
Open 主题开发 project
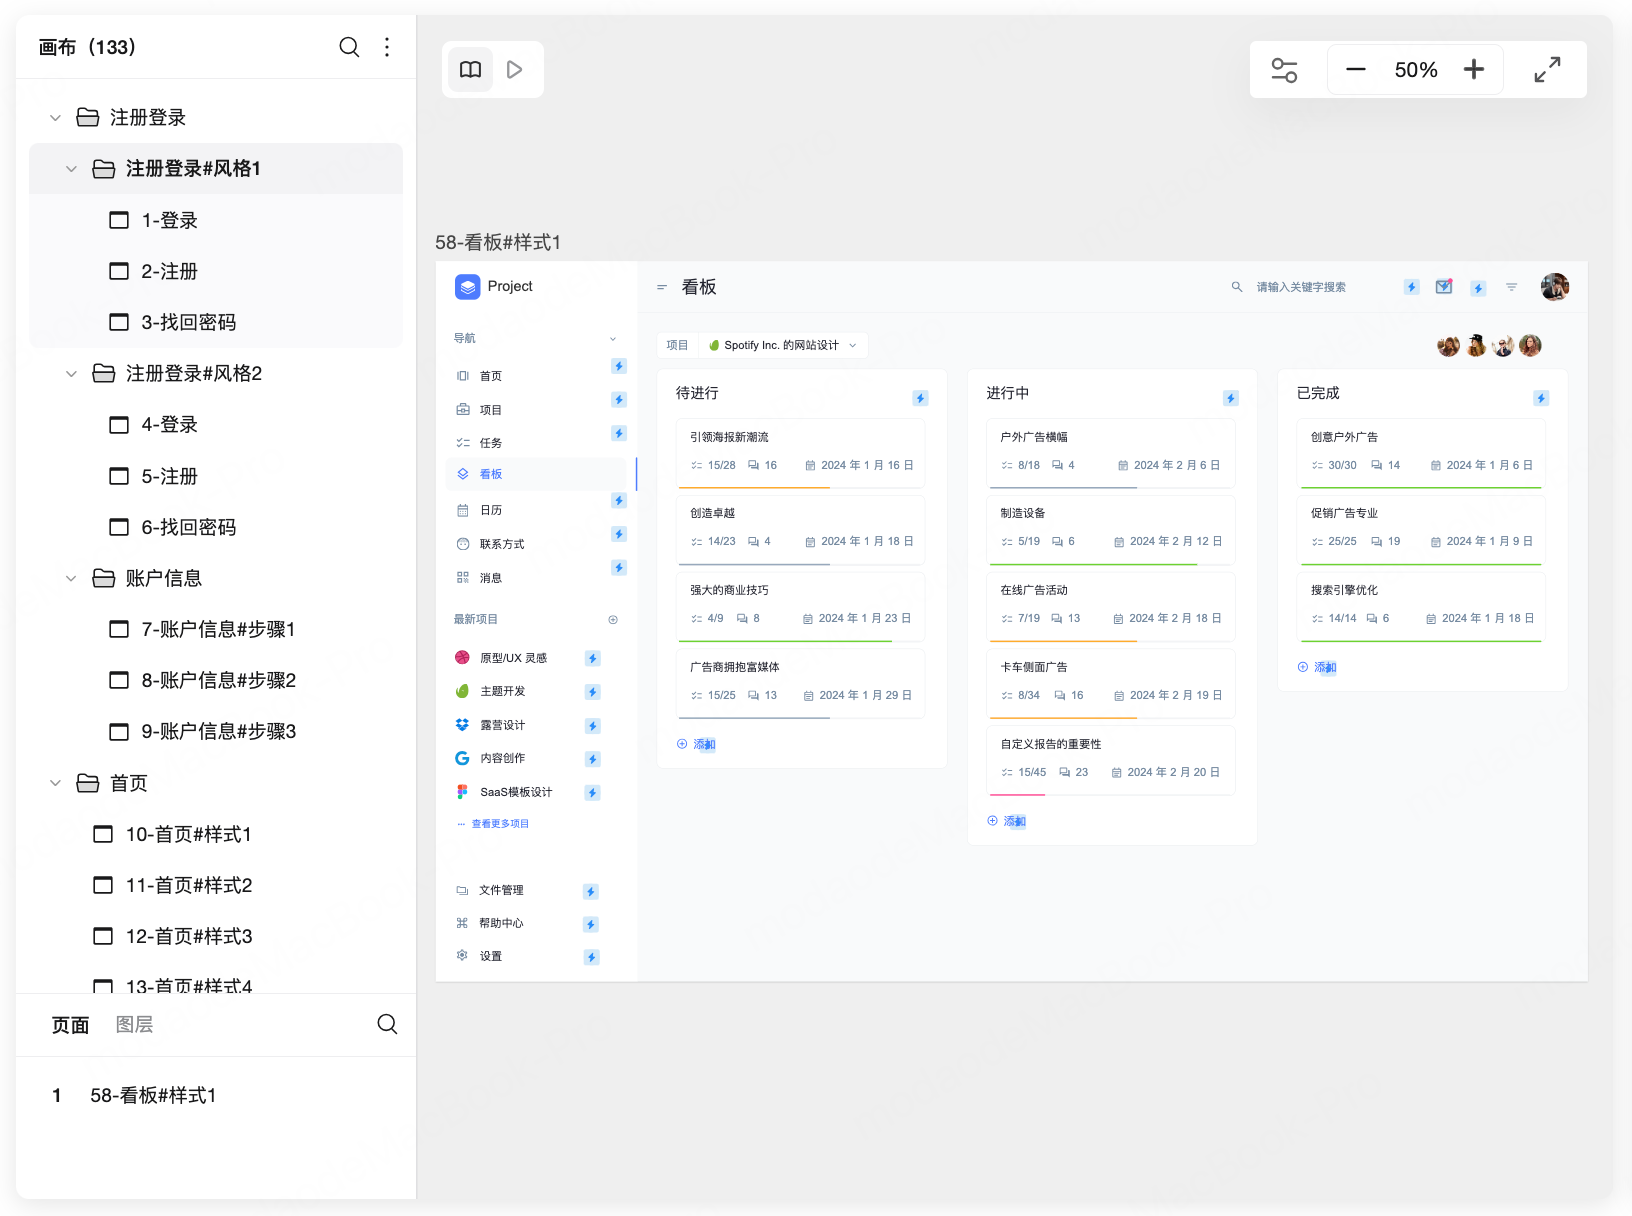pos(502,691)
